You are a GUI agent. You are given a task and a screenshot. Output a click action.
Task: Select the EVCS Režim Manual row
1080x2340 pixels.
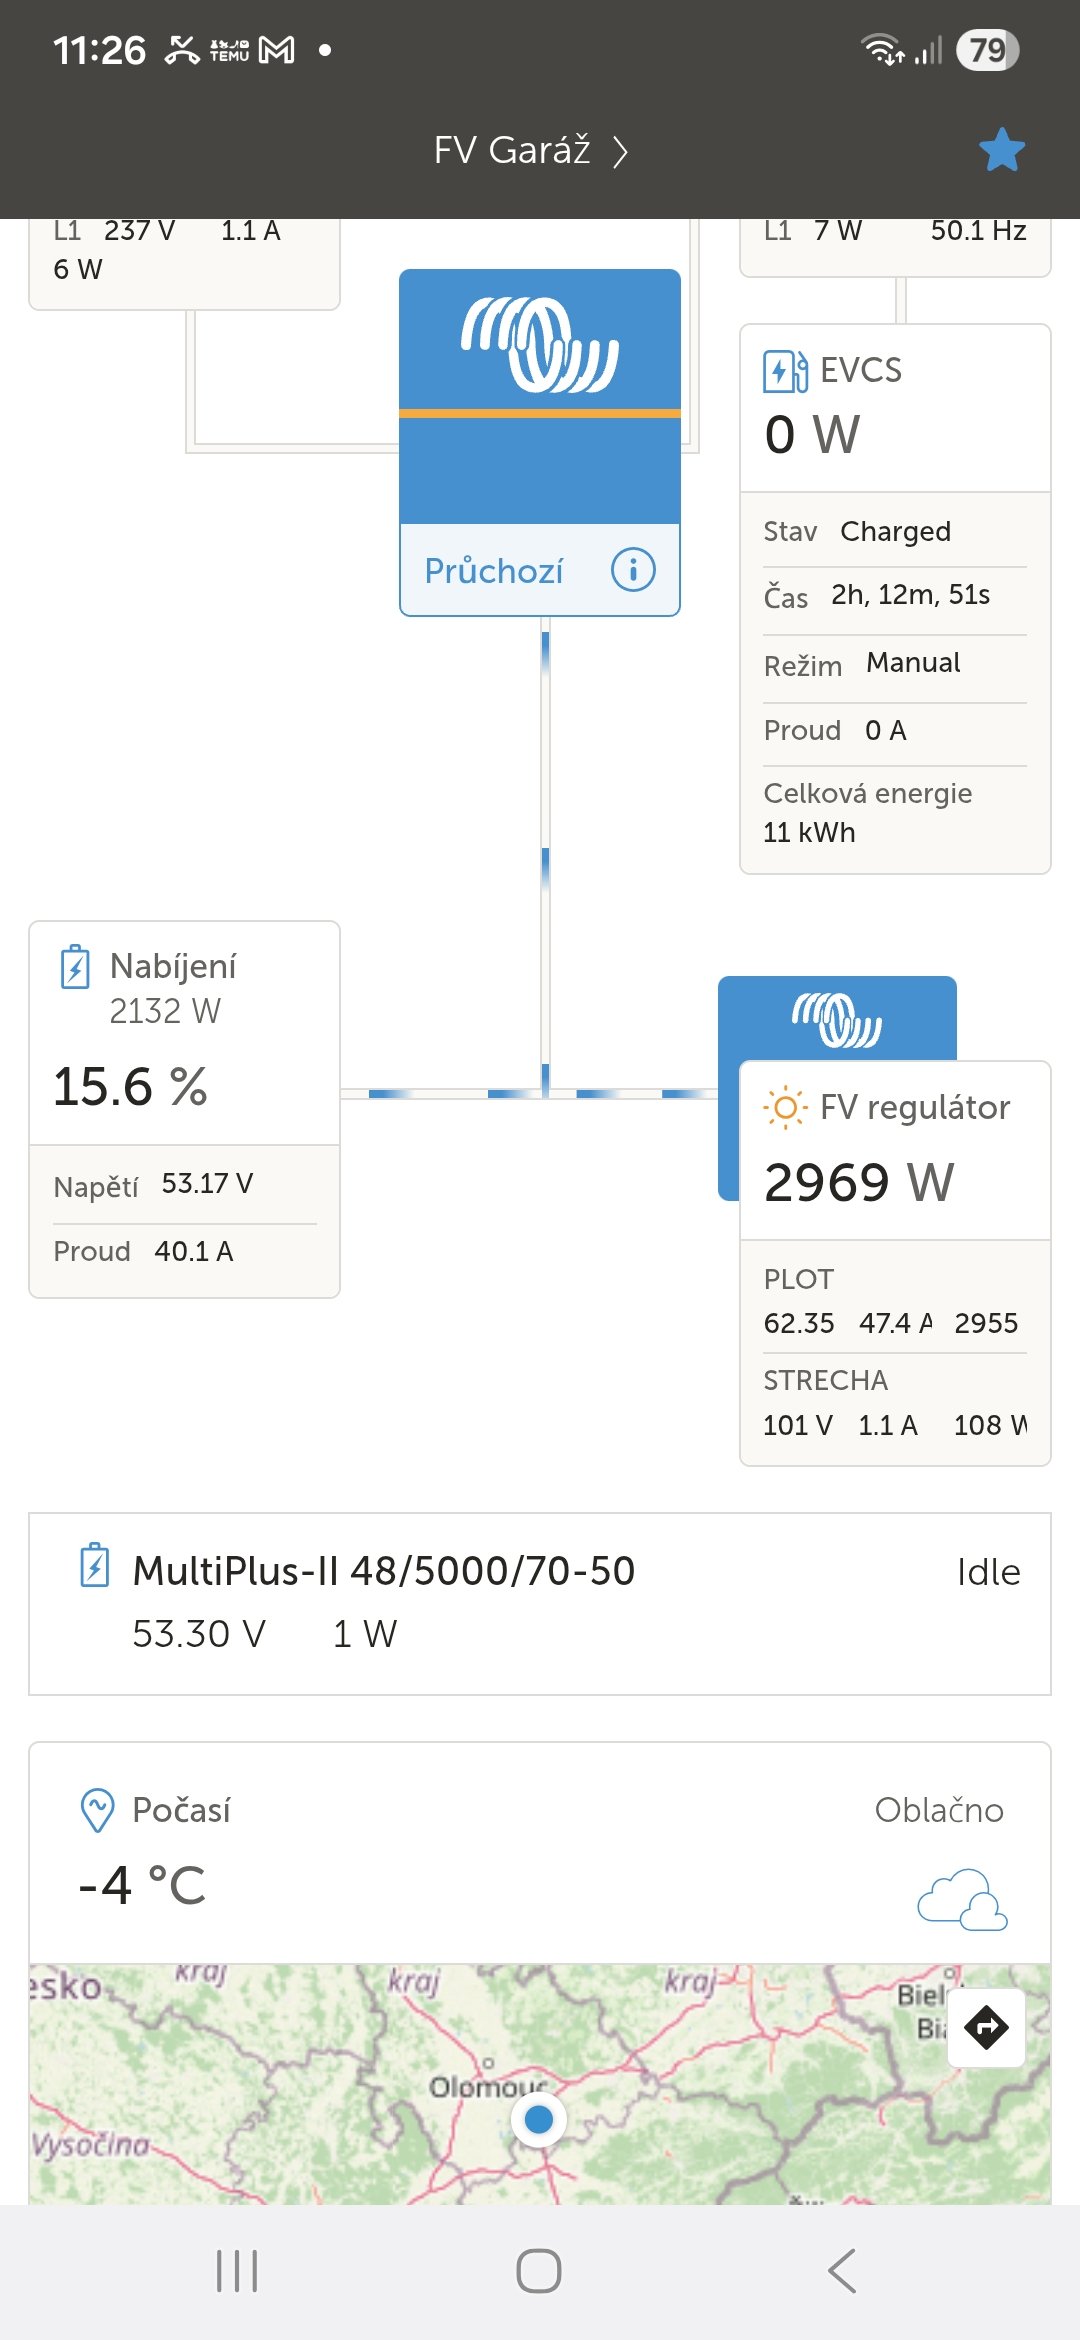pos(894,664)
